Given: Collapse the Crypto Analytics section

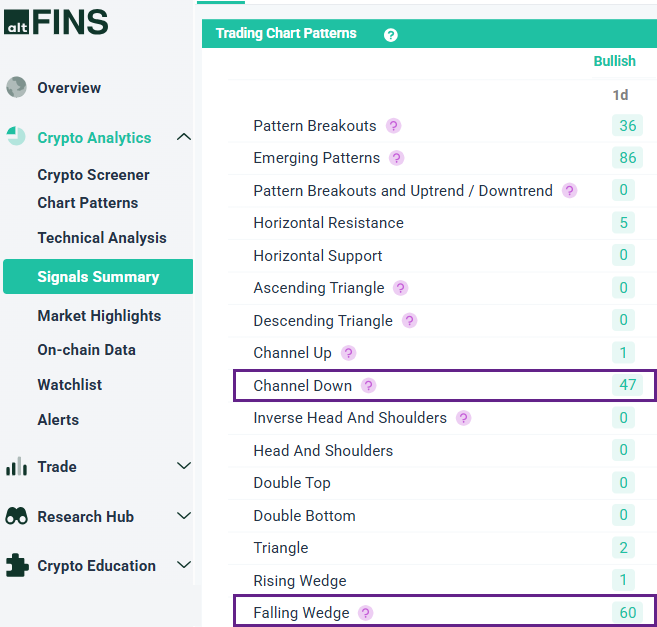Looking at the screenshot, I should 183,137.
